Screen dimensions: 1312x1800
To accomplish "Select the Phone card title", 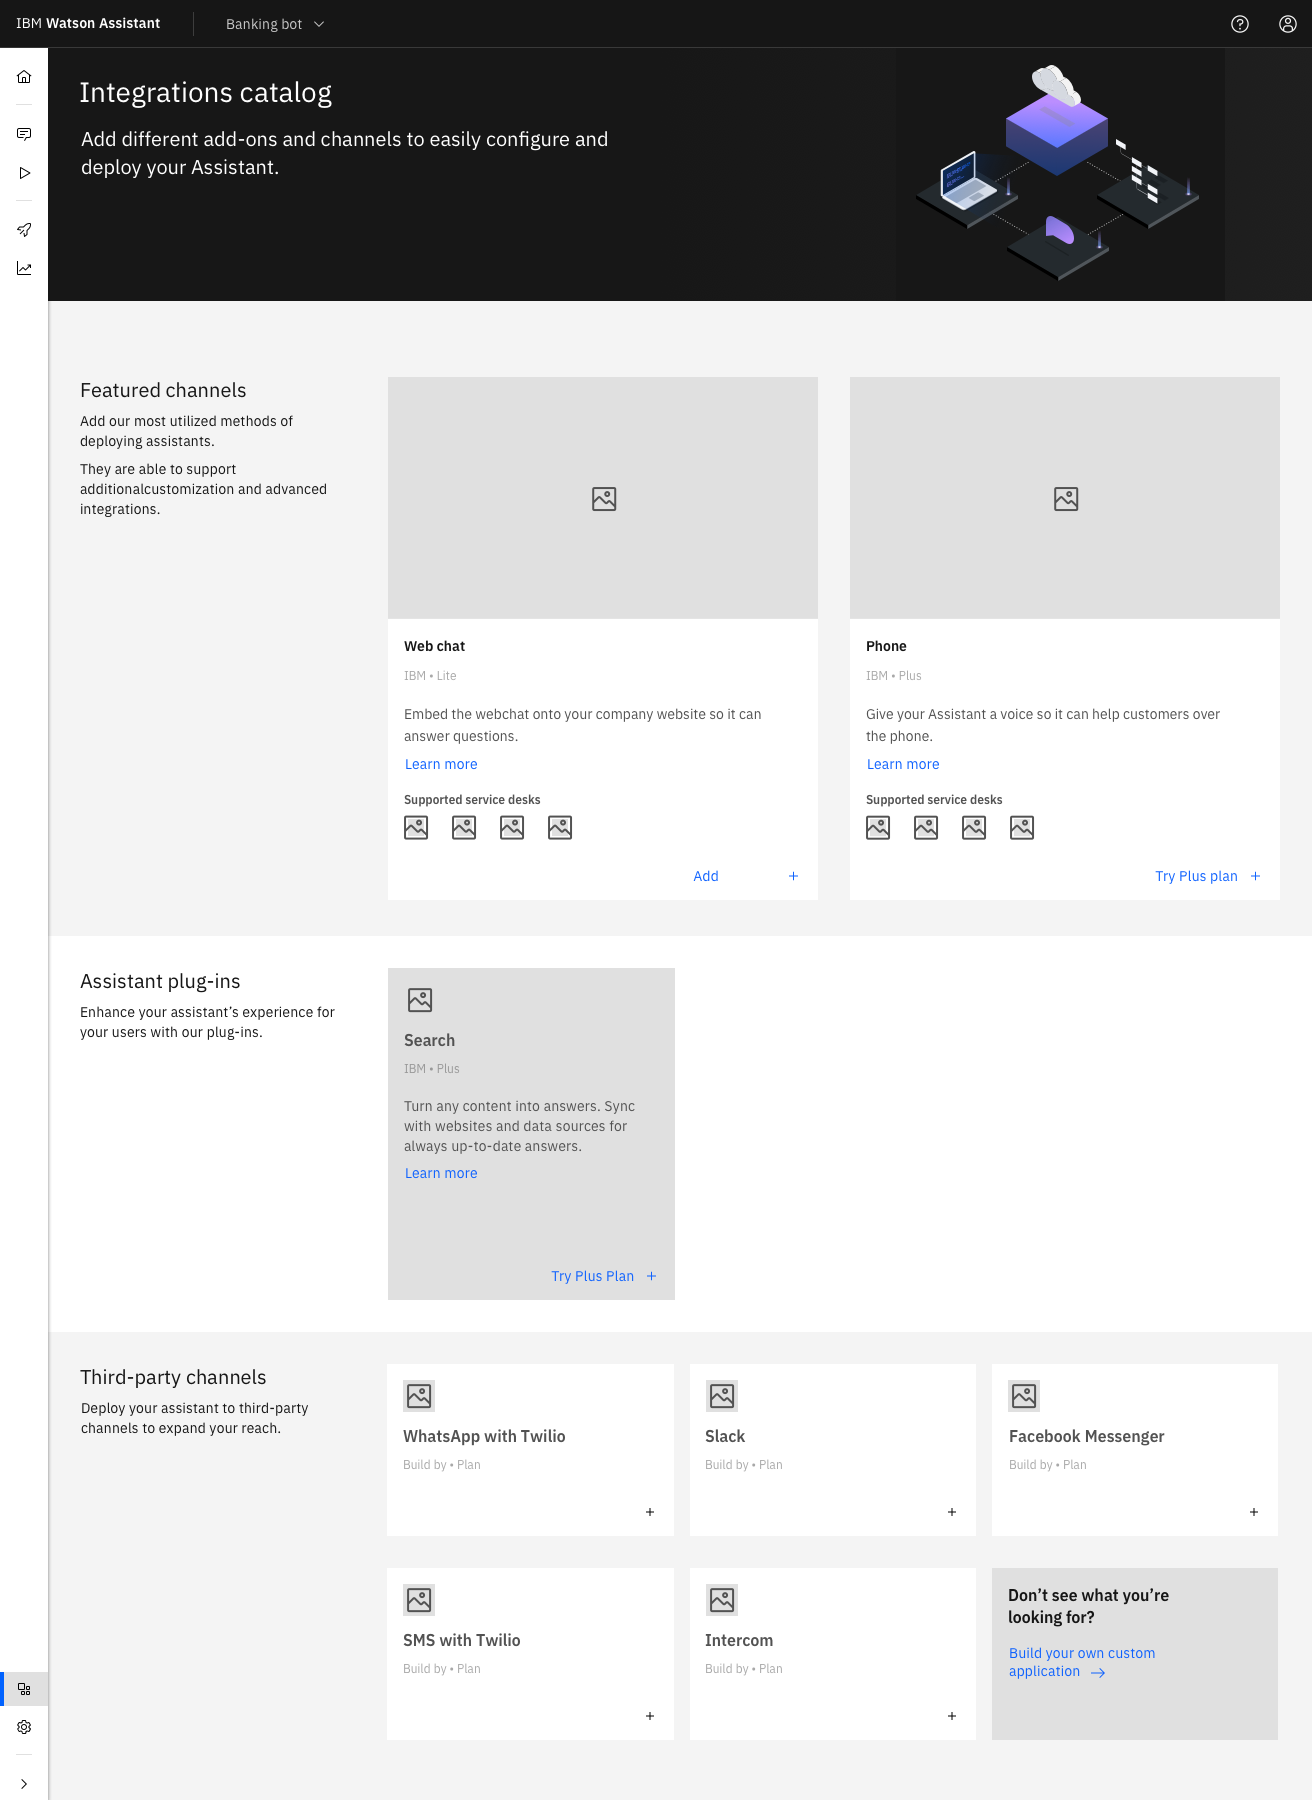I will tap(886, 646).
